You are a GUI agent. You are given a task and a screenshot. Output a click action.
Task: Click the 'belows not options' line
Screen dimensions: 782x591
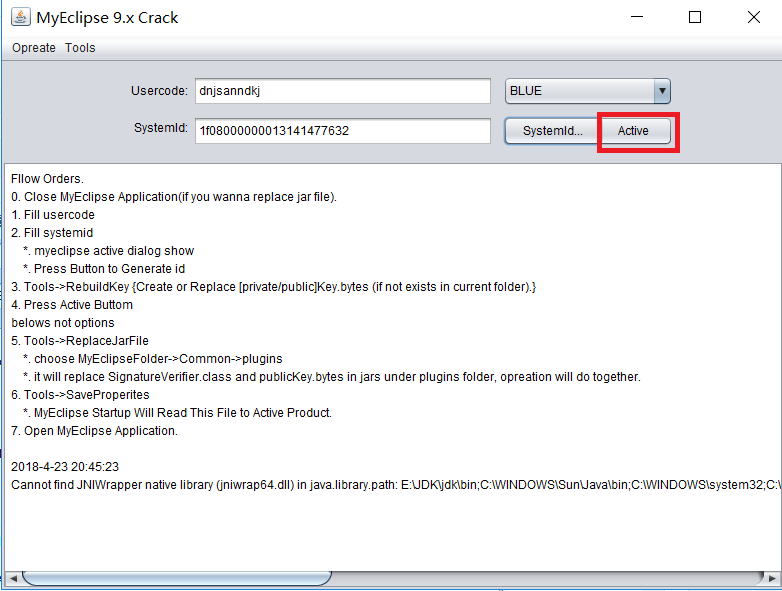pyautogui.click(x=63, y=323)
